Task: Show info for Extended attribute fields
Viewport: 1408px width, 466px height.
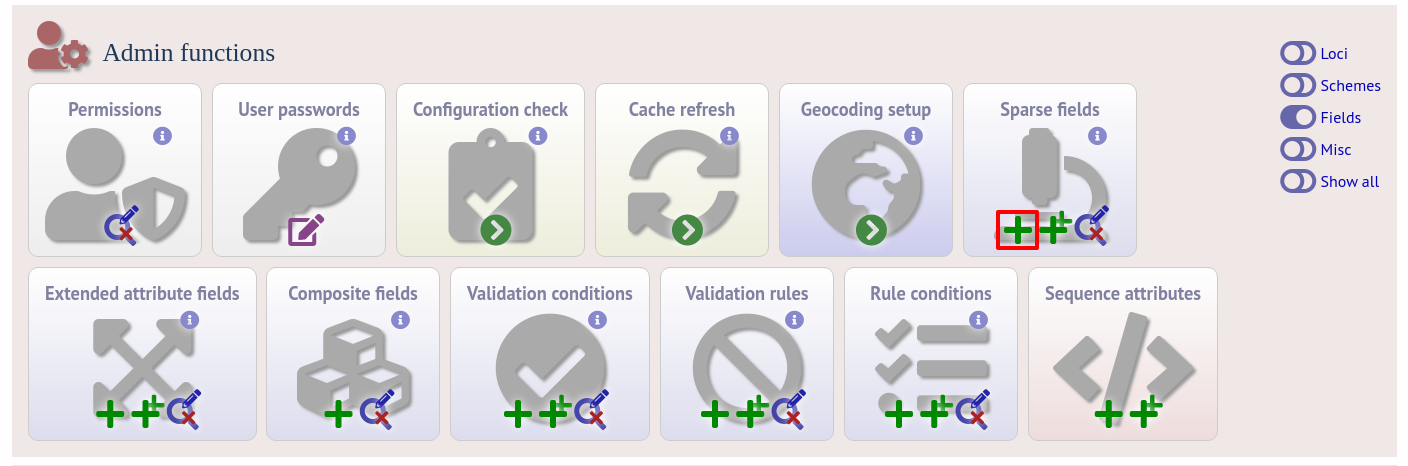Action: coord(189,320)
